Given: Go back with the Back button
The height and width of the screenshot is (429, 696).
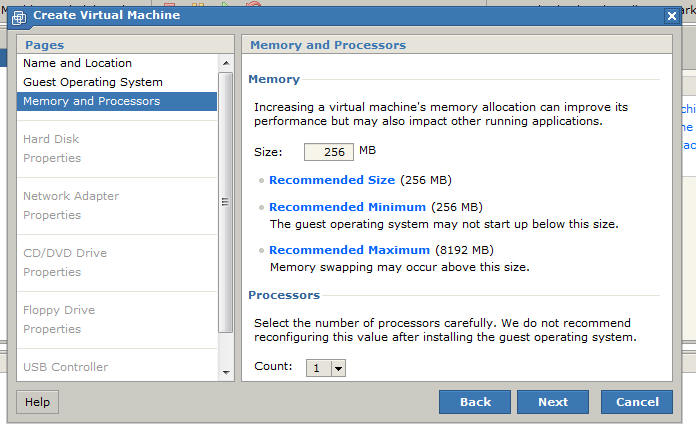Looking at the screenshot, I should (x=475, y=402).
